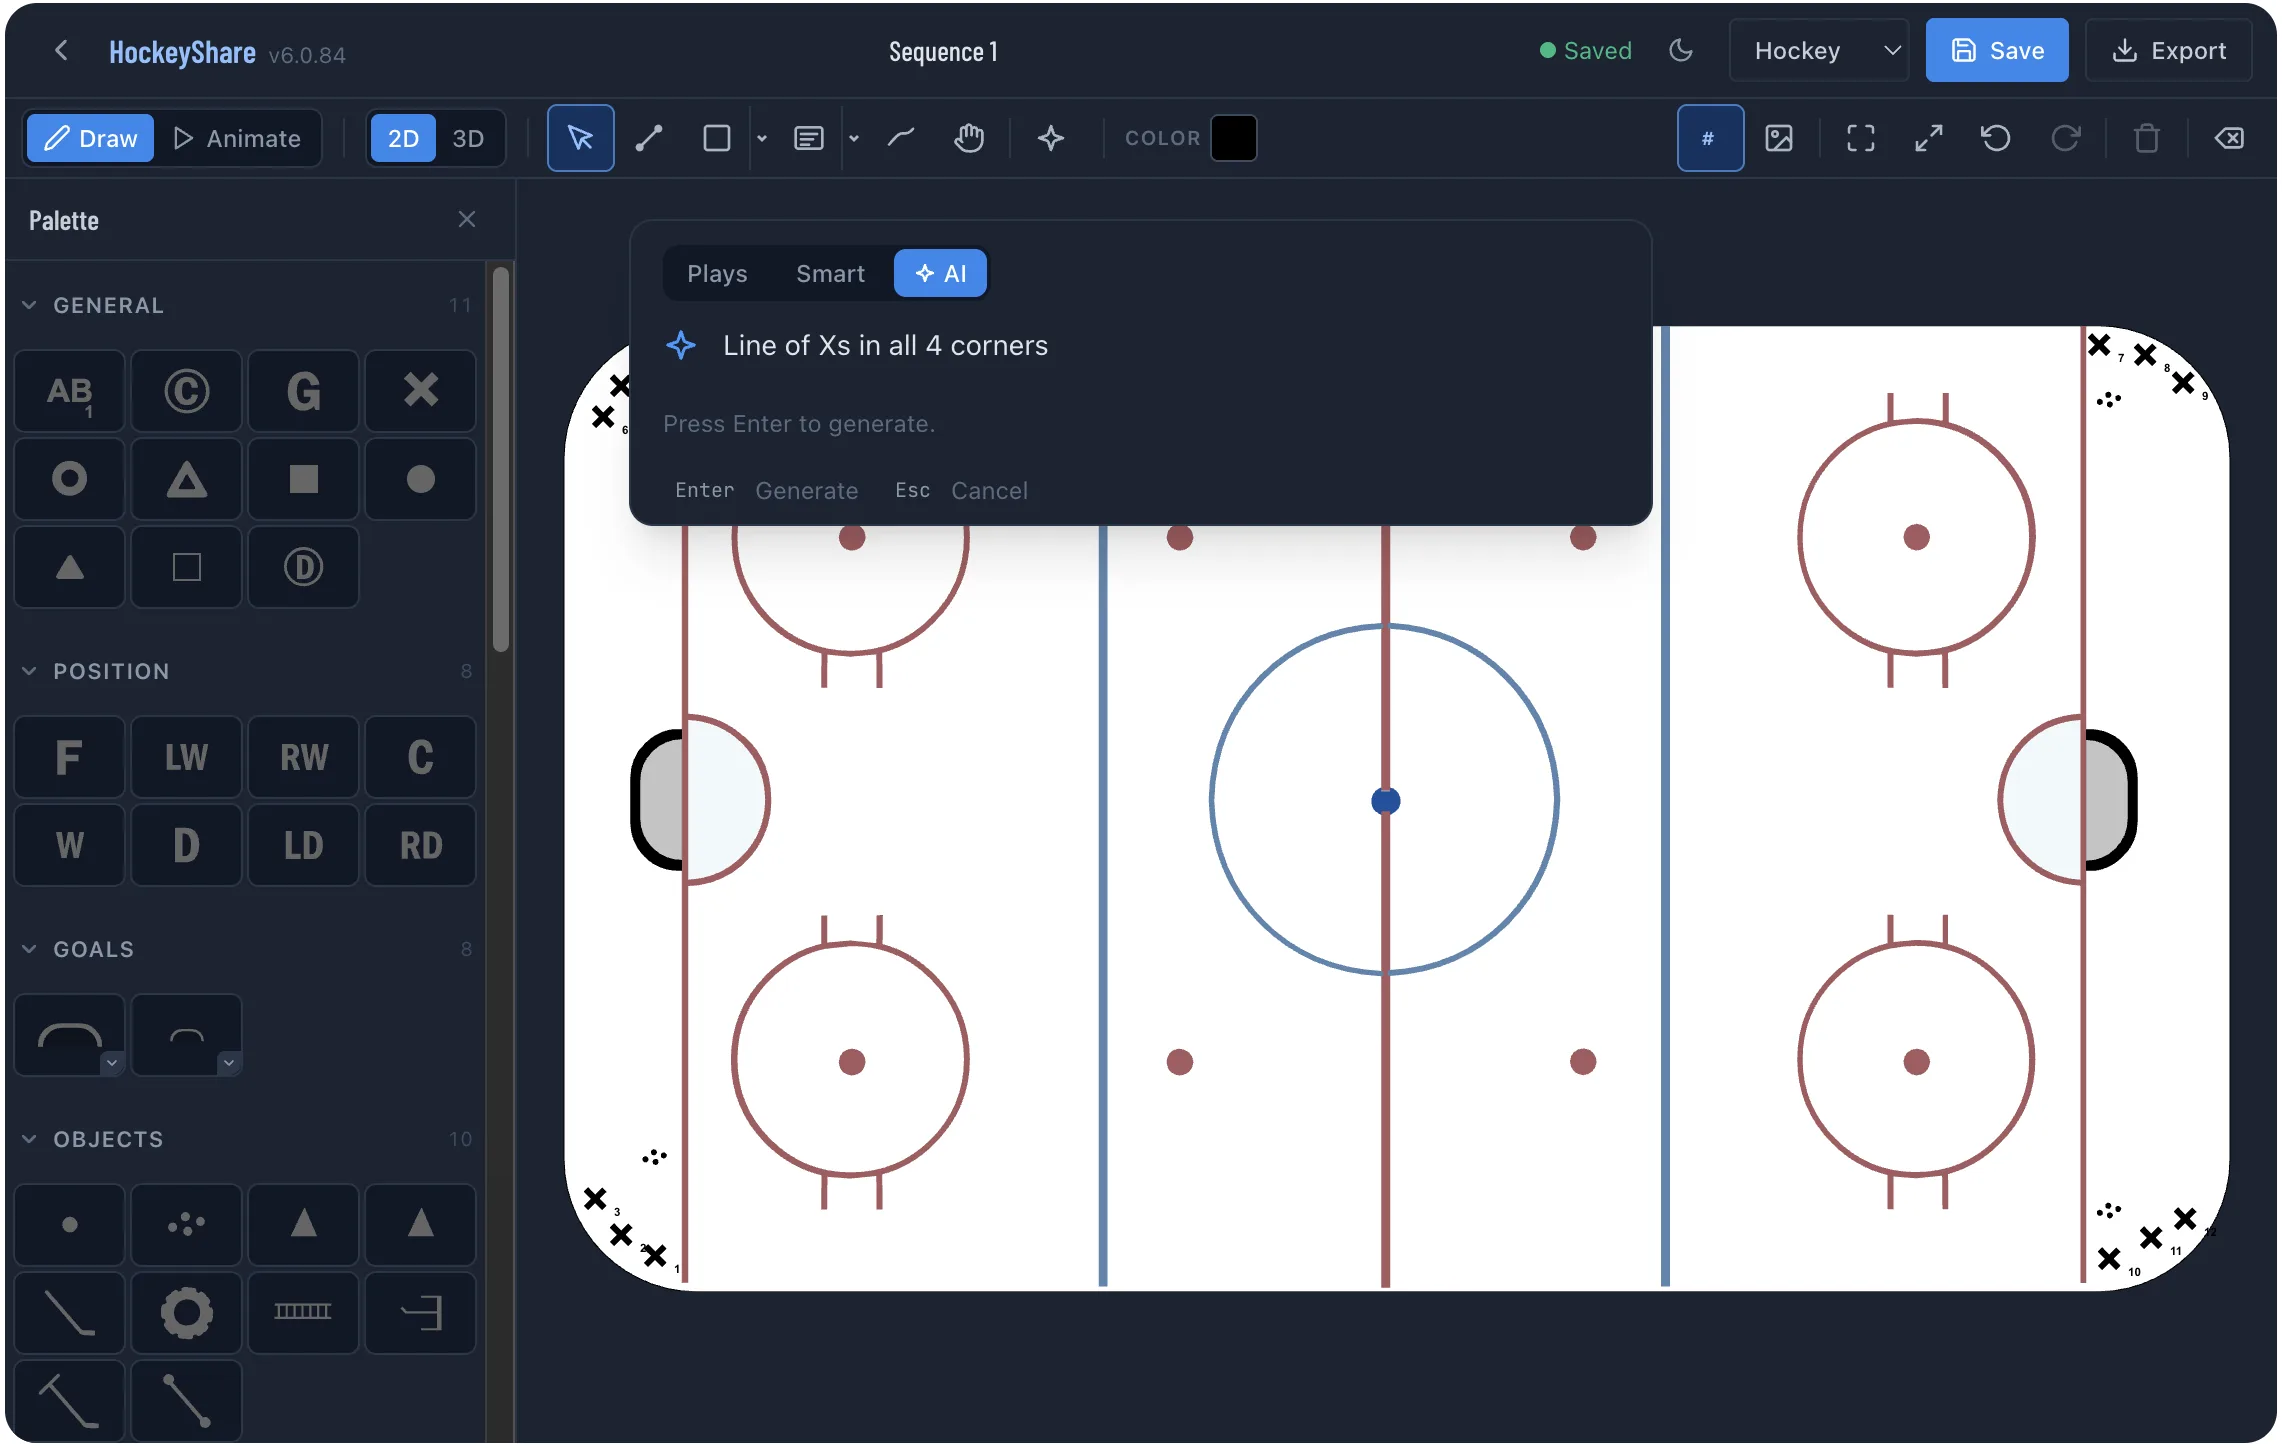Open the Hockey sport dropdown

coord(1819,50)
